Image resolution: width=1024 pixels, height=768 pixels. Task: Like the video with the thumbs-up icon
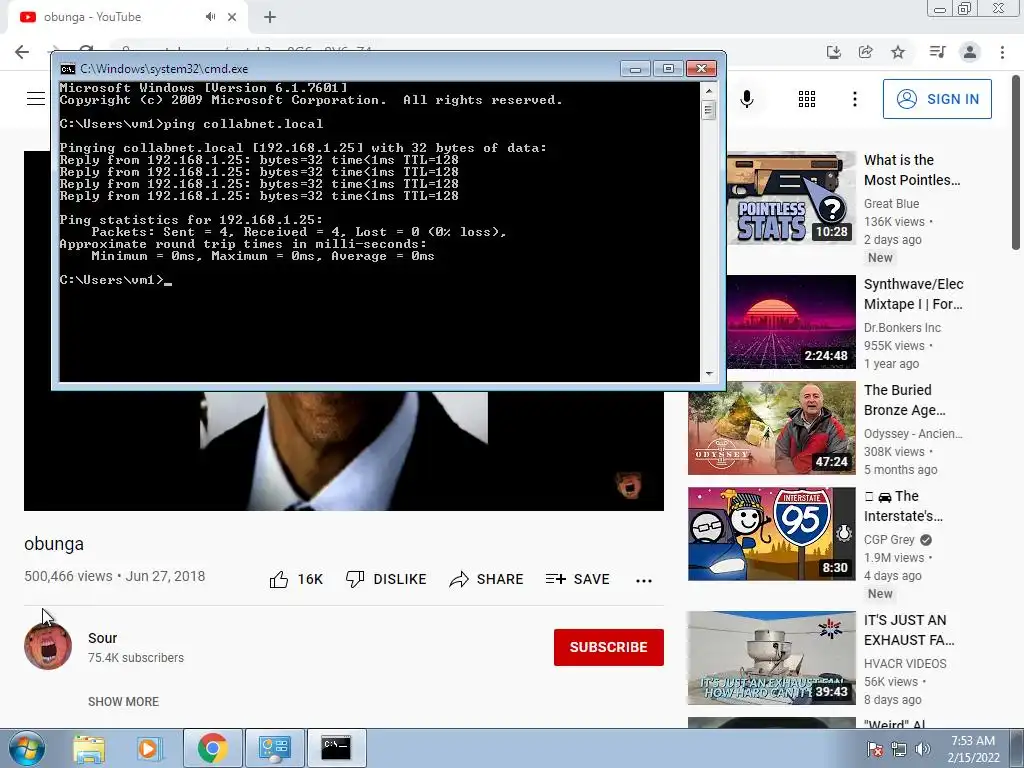[x=279, y=579]
